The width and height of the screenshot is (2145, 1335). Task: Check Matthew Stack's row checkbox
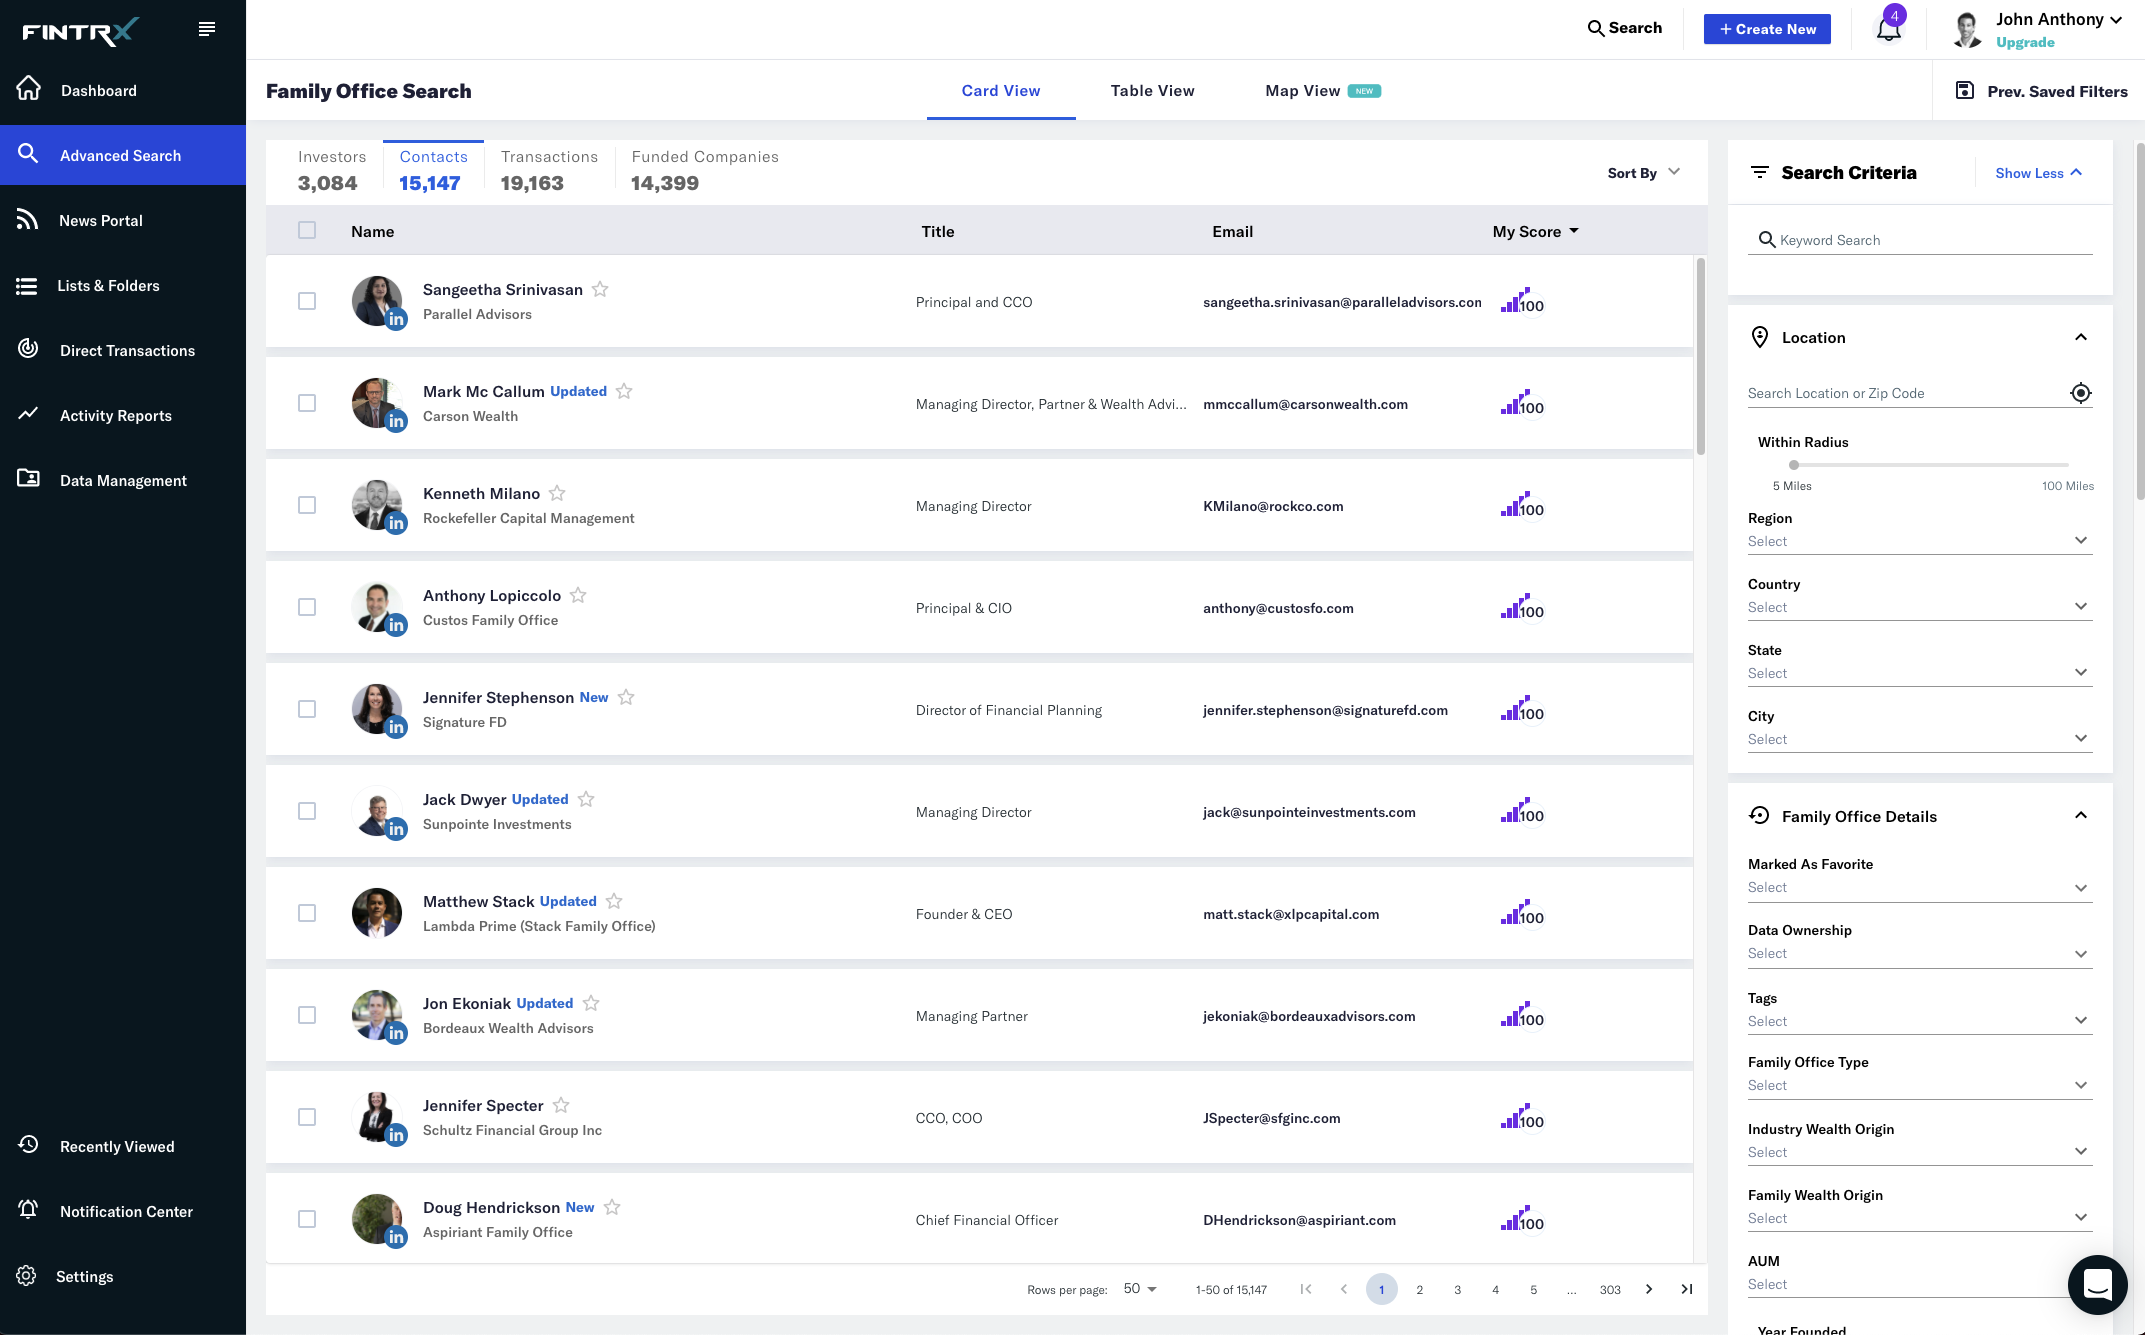[307, 913]
